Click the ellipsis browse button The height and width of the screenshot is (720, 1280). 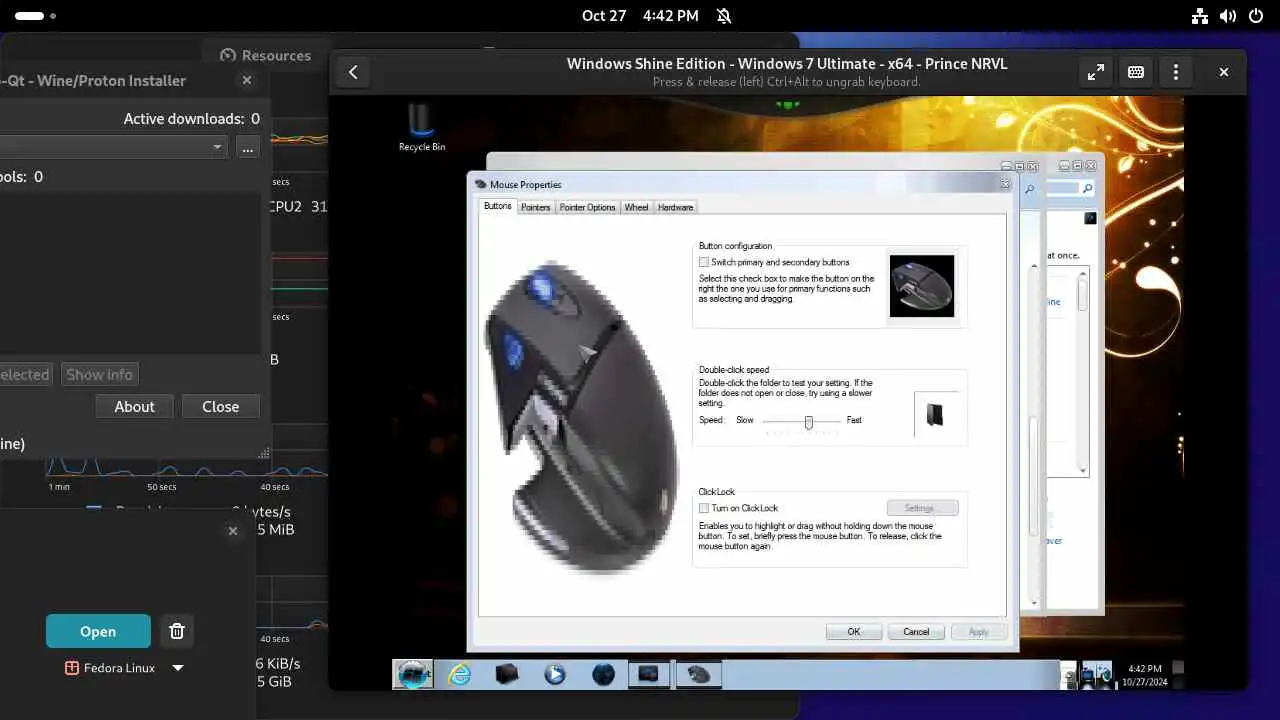(248, 147)
